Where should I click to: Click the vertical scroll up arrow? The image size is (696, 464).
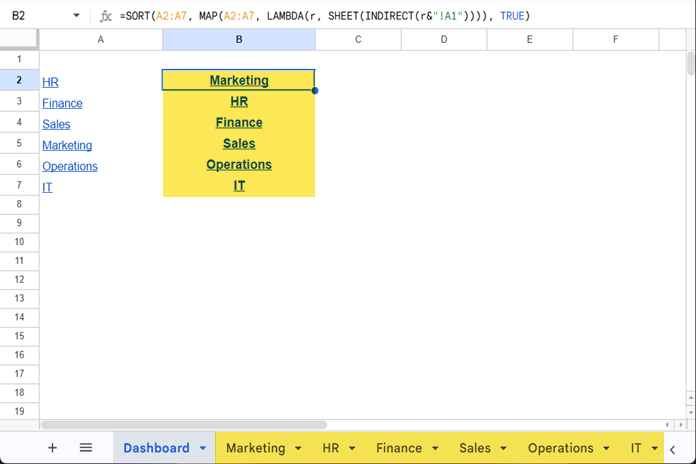point(690,397)
